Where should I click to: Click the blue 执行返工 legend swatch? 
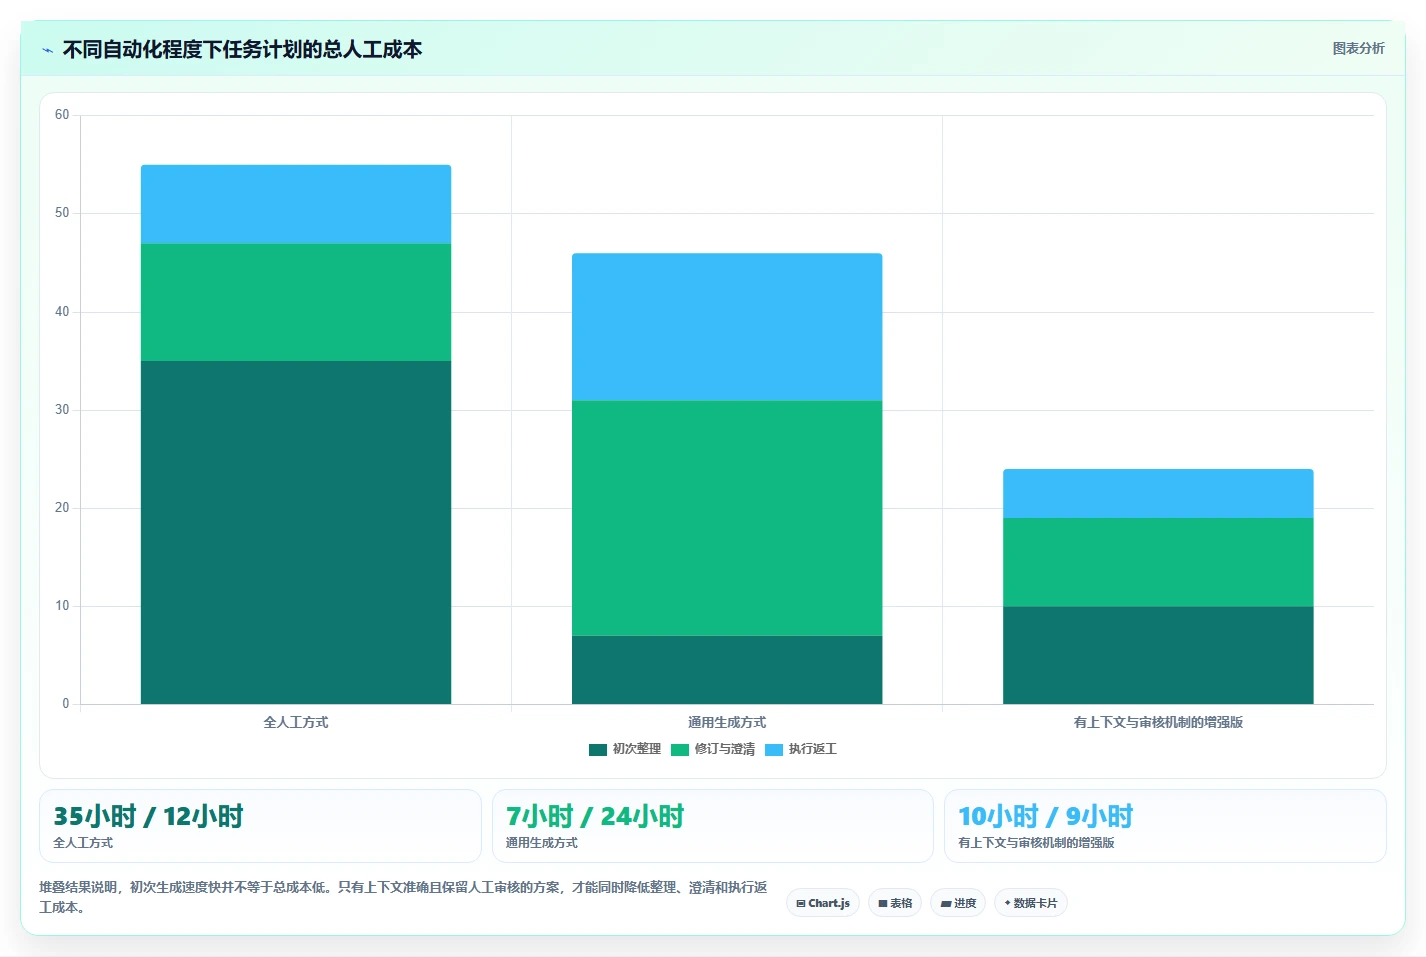coord(774,750)
